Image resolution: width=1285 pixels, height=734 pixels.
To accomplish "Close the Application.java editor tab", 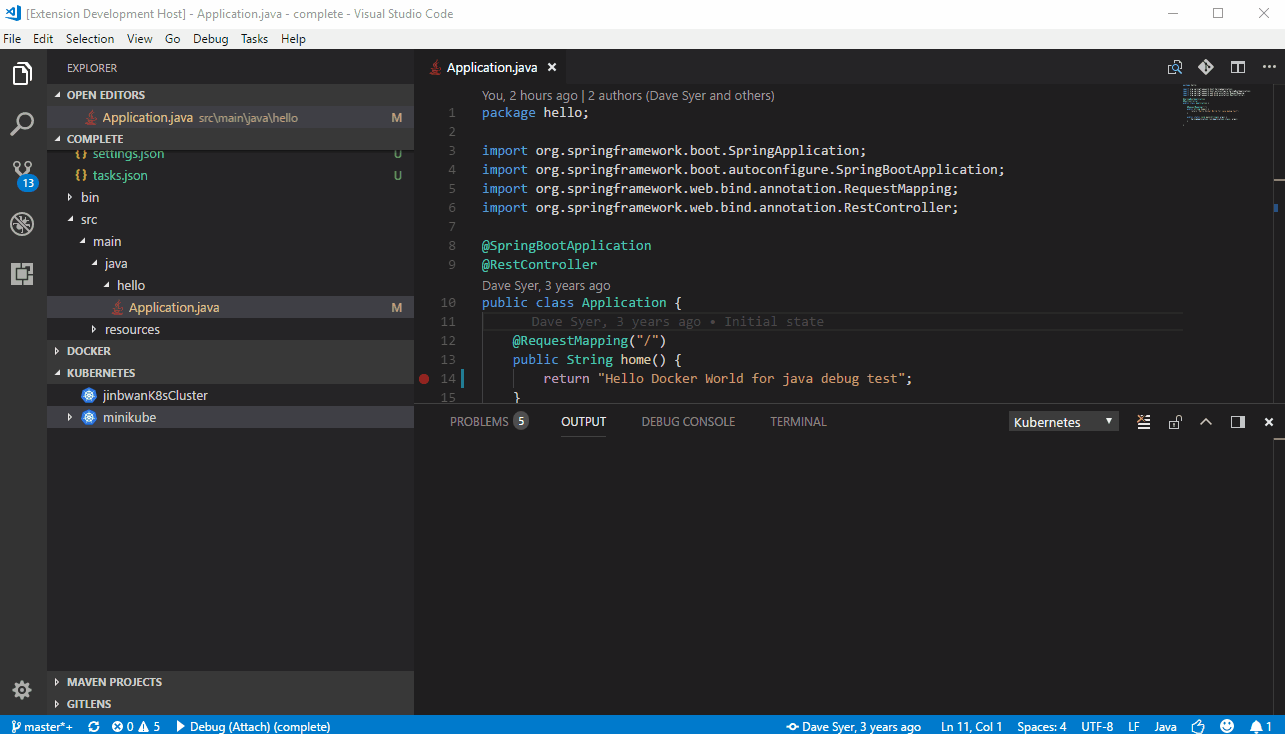I will click(x=550, y=68).
